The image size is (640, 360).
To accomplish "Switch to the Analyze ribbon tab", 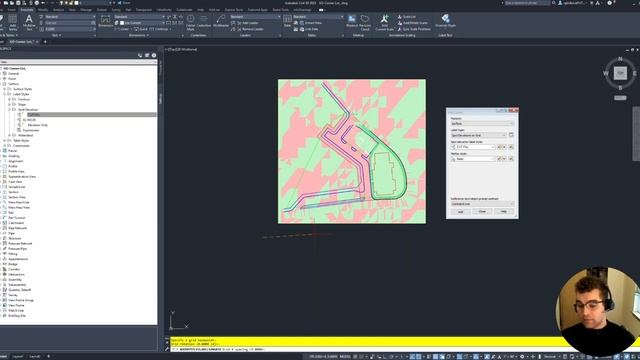I will 58,9.
